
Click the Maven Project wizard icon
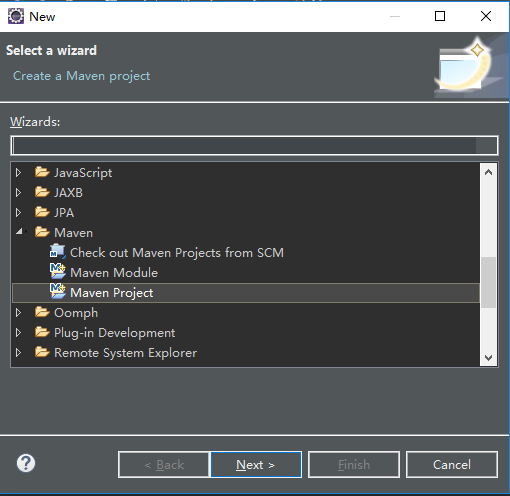point(58,291)
